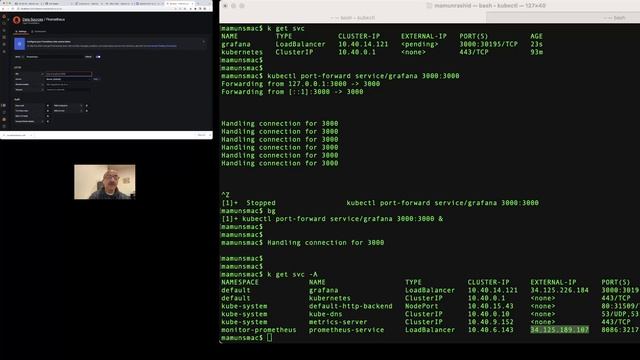Image resolution: width=640 pixels, height=360 pixels.
Task: Click the '[1]+ Stopped' job line
Action: (x=380, y=203)
